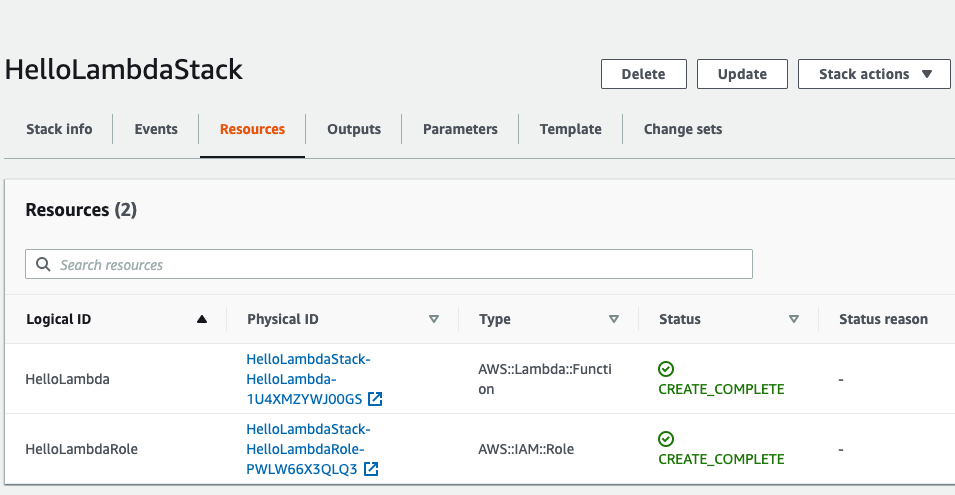Click the Physical ID column header
The height and width of the screenshot is (495, 955).
[283, 319]
